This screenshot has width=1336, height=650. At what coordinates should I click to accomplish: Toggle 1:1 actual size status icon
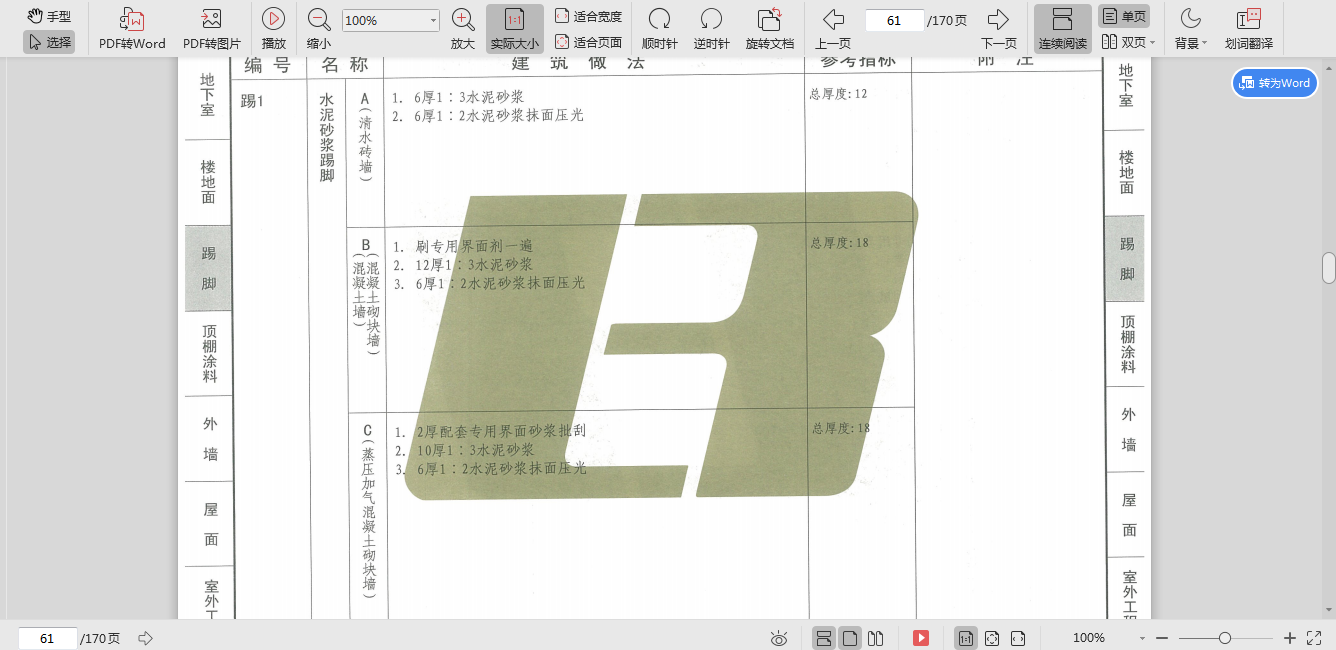966,638
